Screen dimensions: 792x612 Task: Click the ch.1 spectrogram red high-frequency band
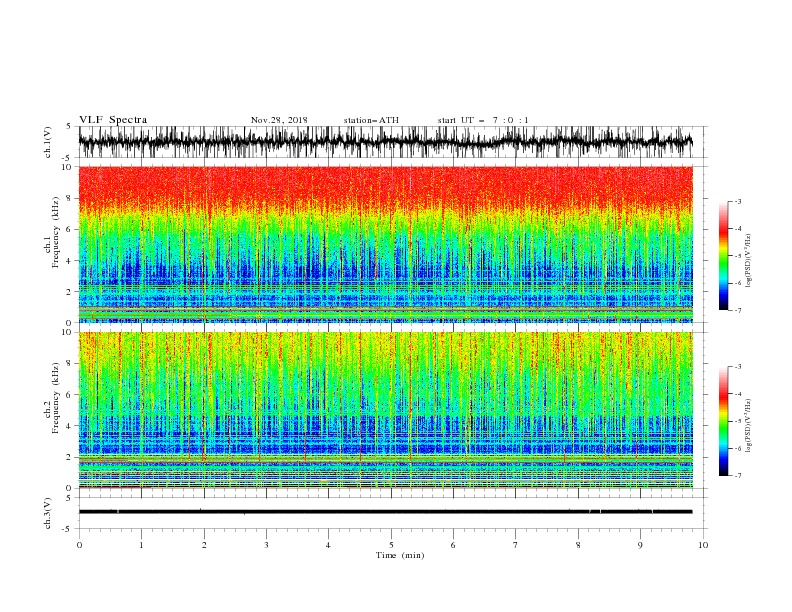click(x=385, y=184)
